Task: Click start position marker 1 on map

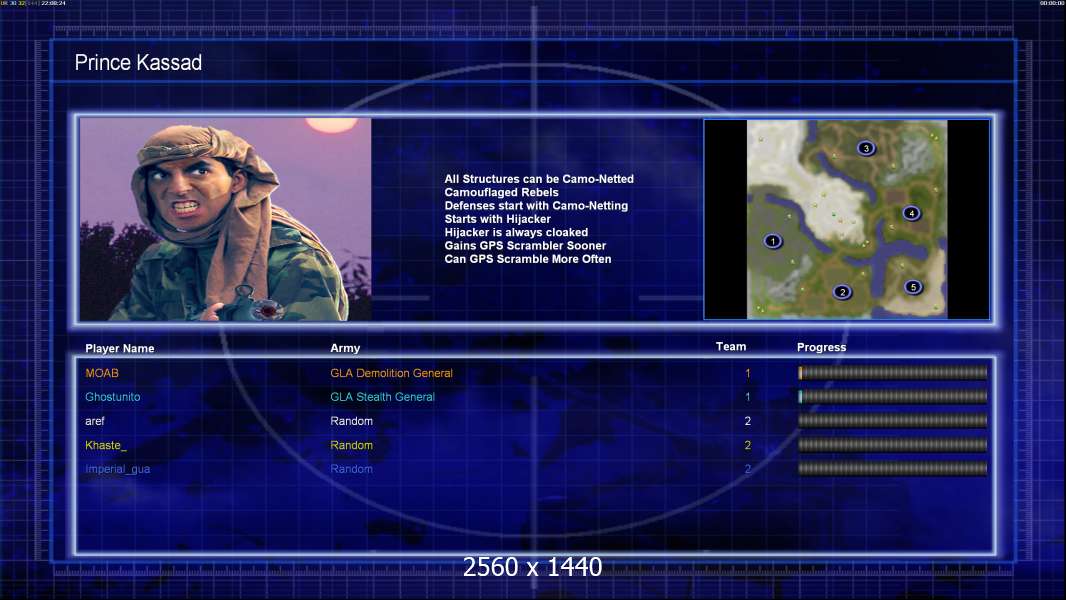Action: pos(772,241)
